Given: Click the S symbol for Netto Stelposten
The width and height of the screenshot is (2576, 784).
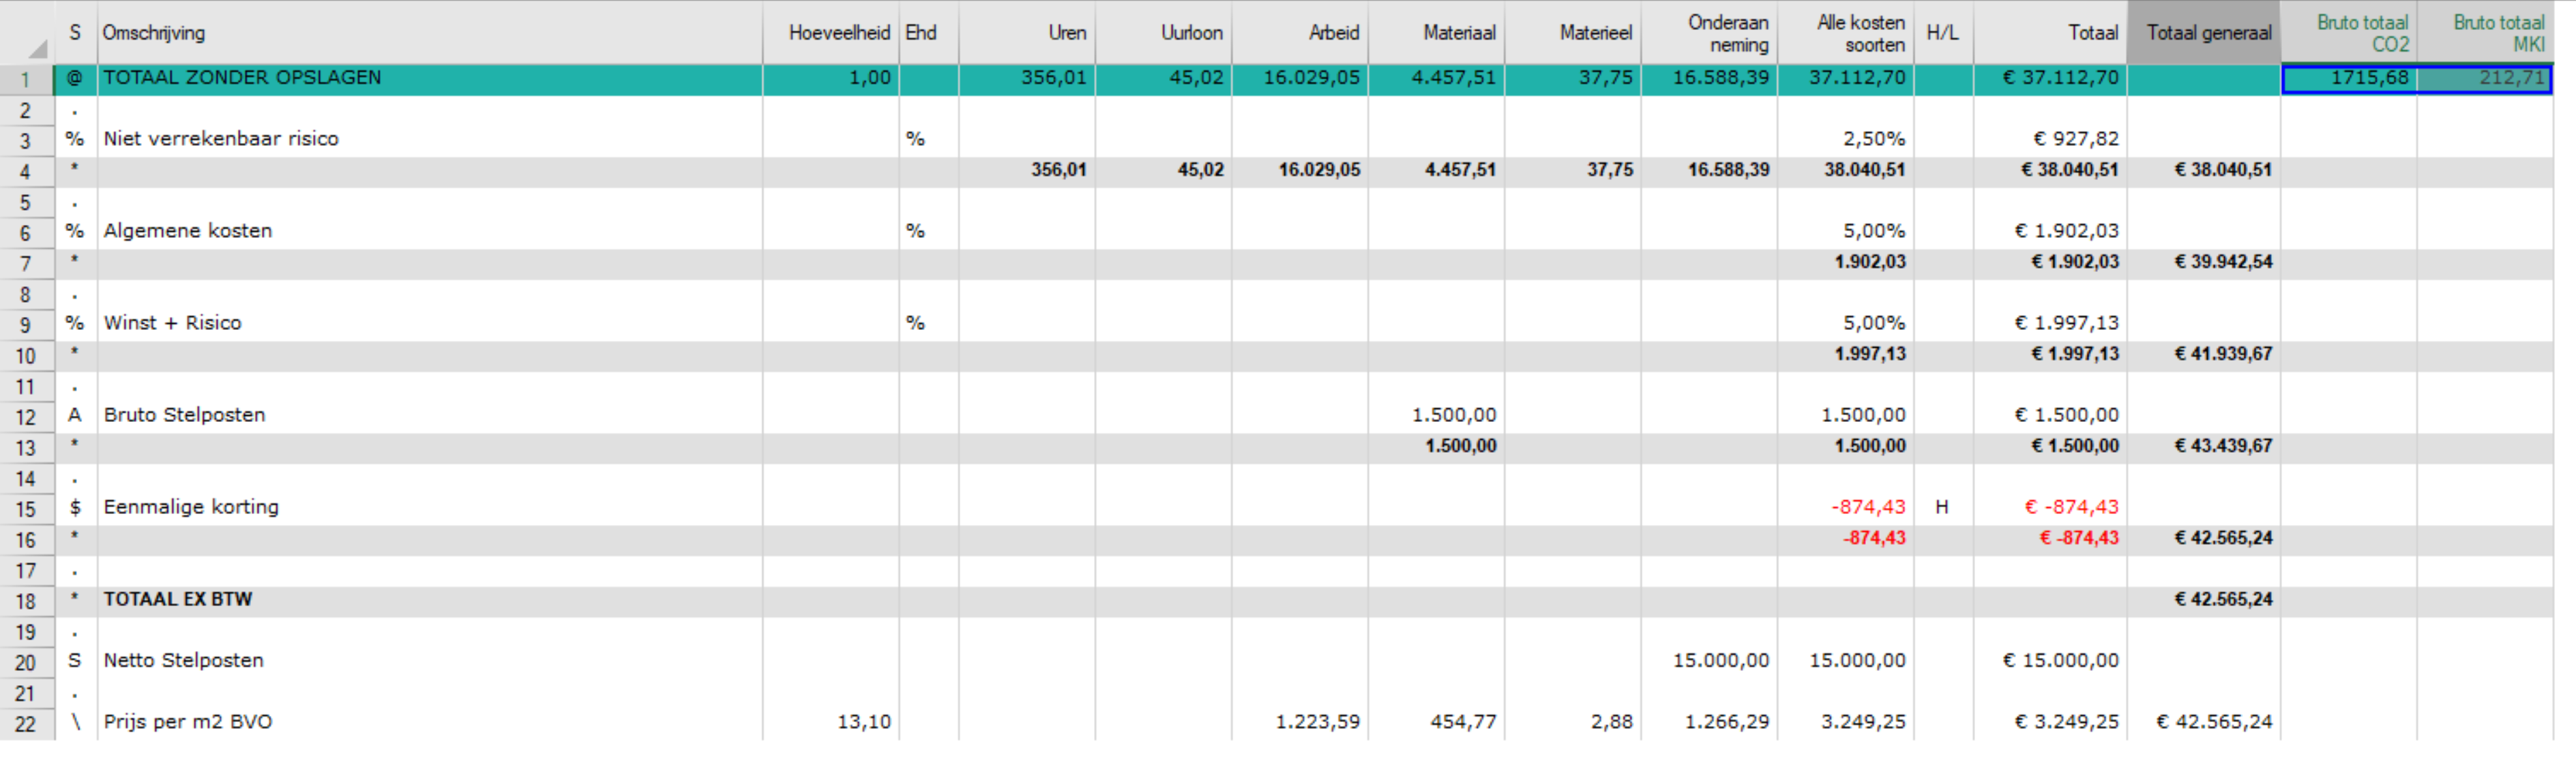Looking at the screenshot, I should (75, 661).
